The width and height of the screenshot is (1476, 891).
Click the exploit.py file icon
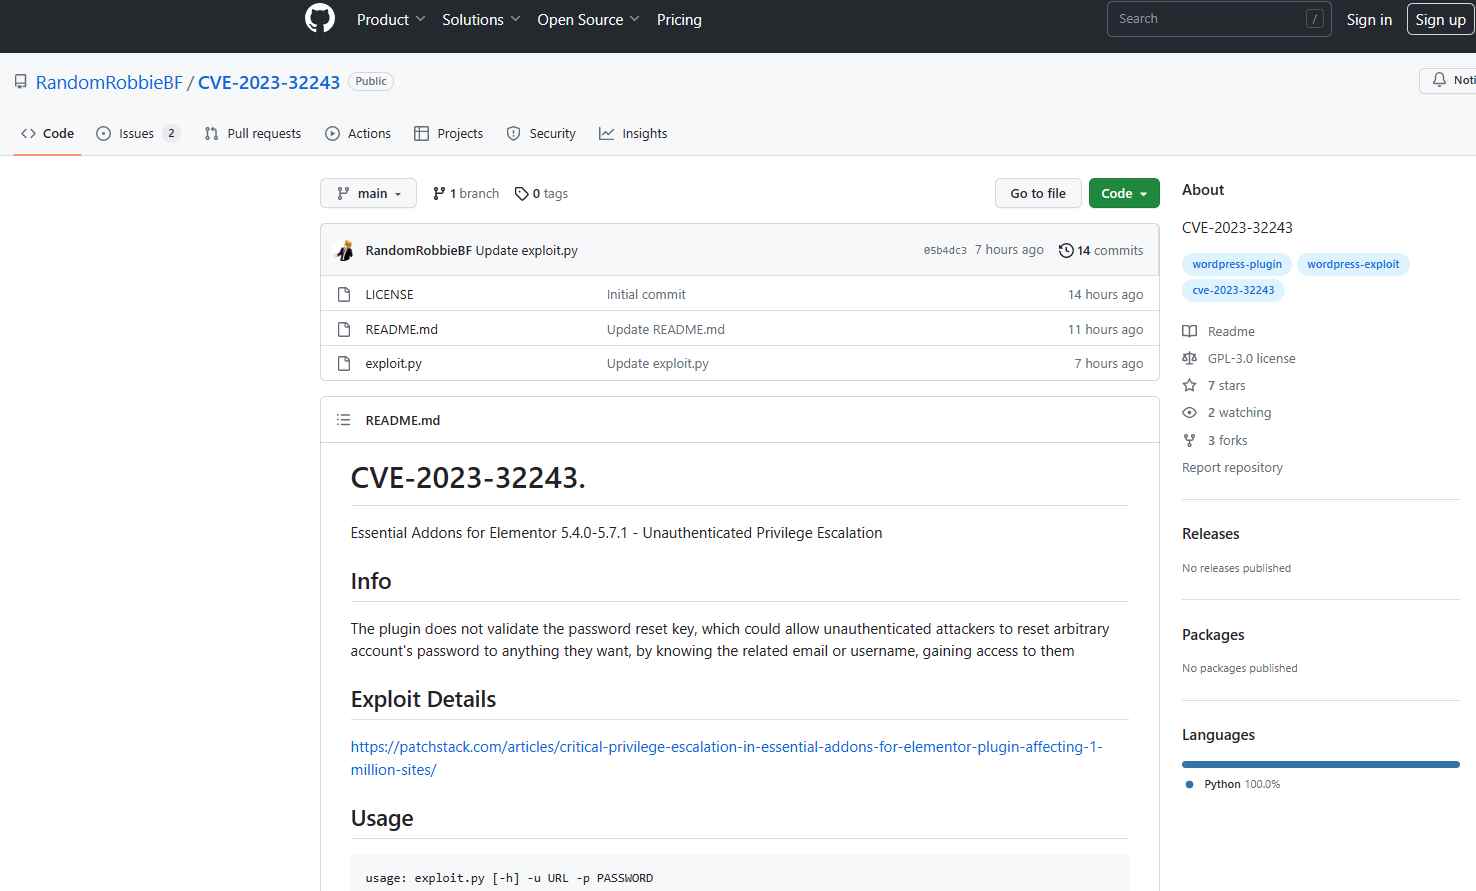click(x=344, y=363)
